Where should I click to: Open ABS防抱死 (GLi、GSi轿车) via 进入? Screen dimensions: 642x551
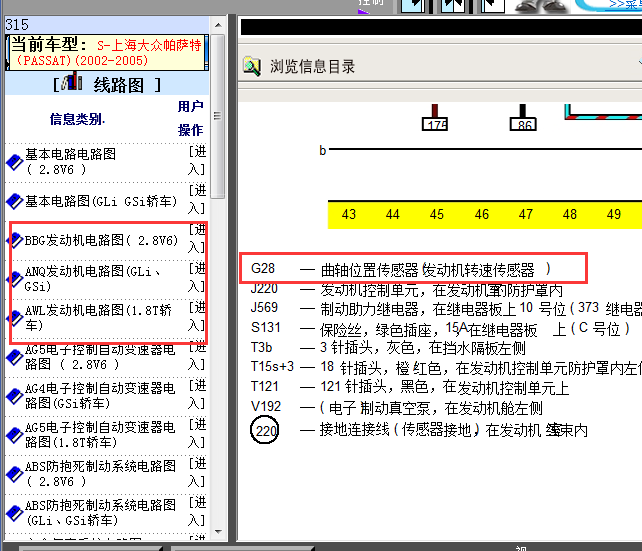pyautogui.click(x=197, y=511)
